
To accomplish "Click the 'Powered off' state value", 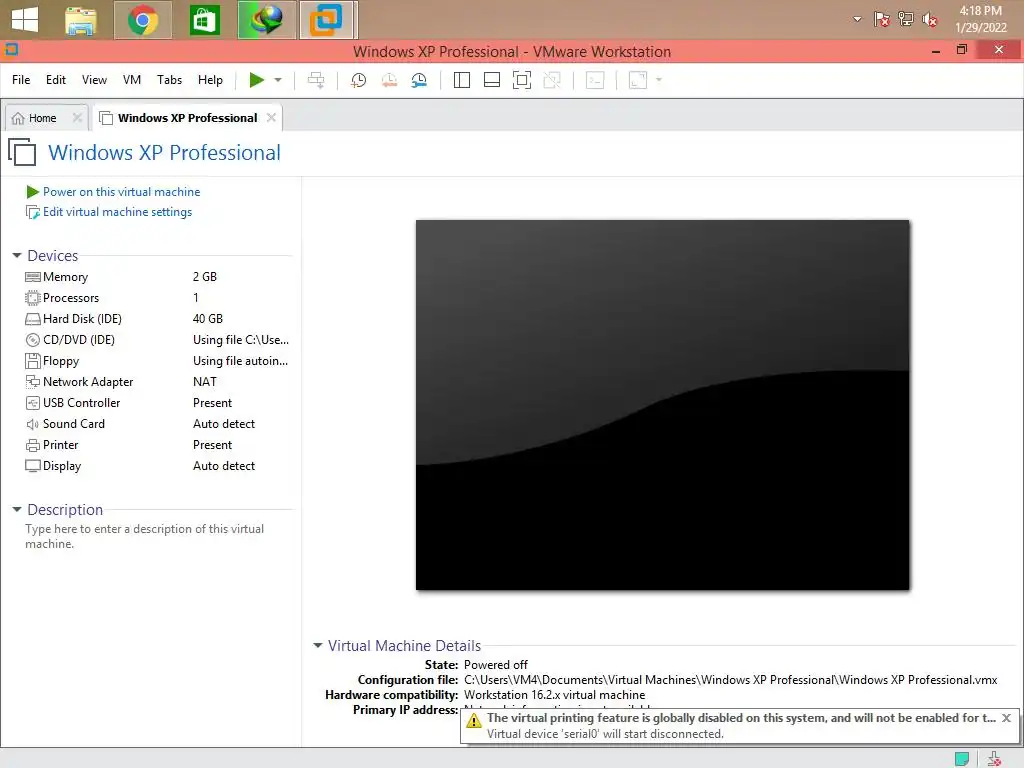I will point(496,665).
